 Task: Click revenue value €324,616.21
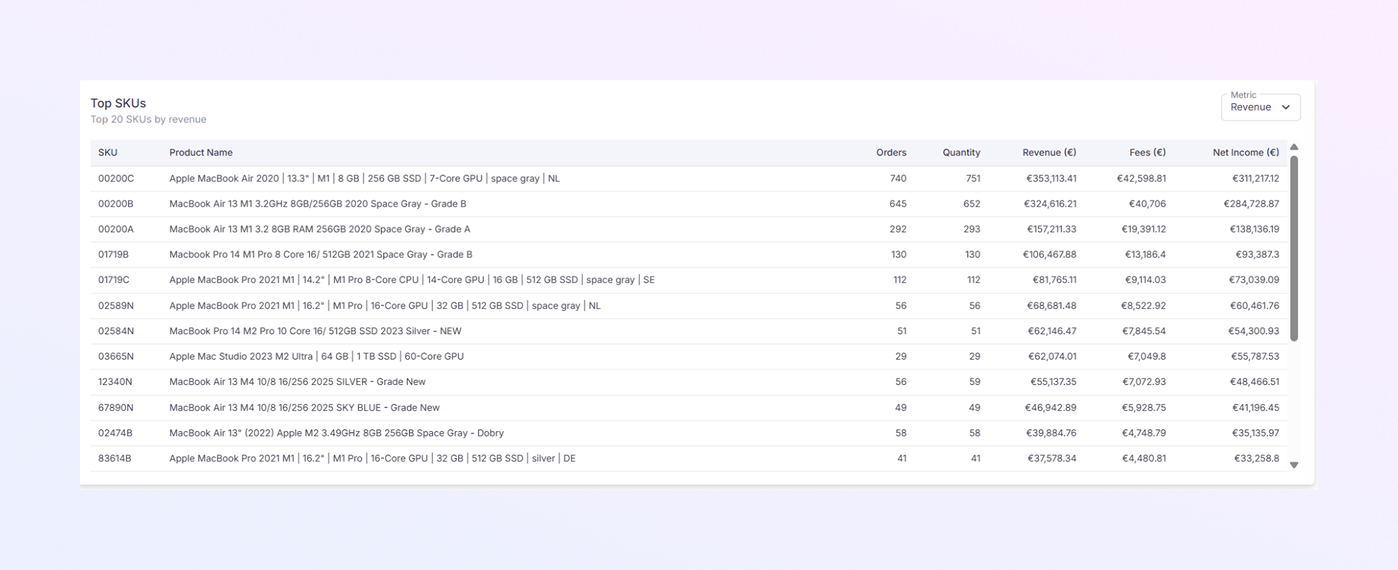coord(1049,204)
